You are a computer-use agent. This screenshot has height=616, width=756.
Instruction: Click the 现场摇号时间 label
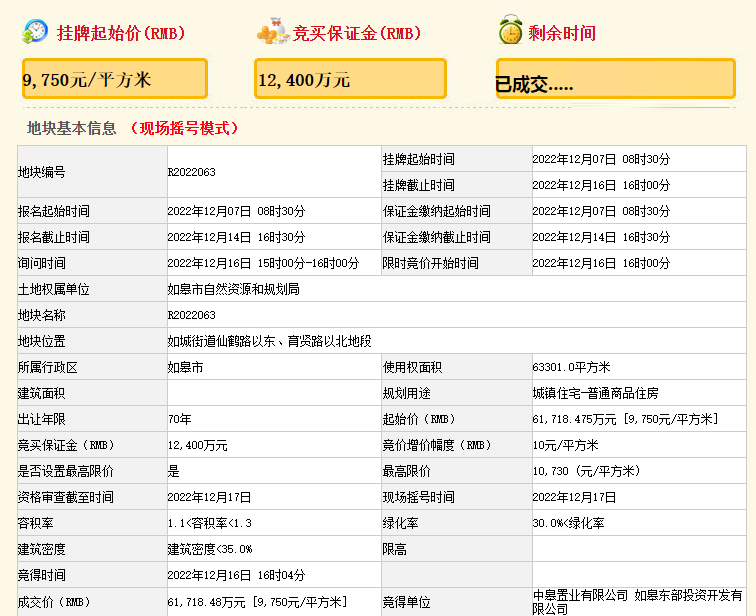418,497
